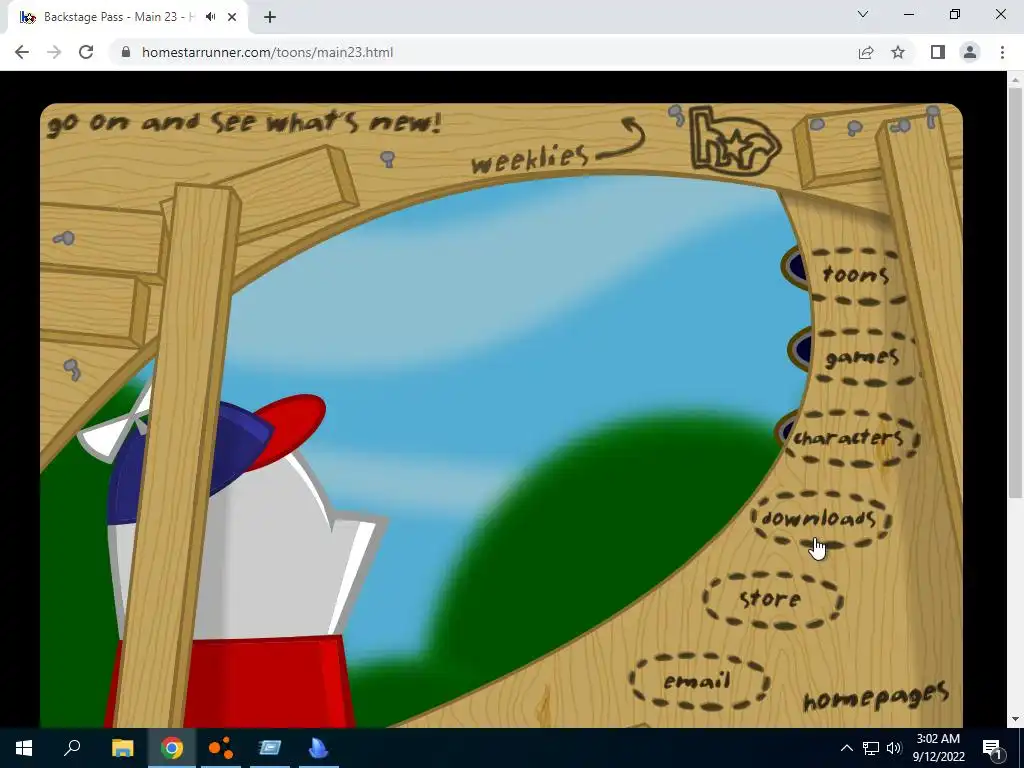
Task: Open the blue sail taskbar app
Action: click(x=319, y=748)
